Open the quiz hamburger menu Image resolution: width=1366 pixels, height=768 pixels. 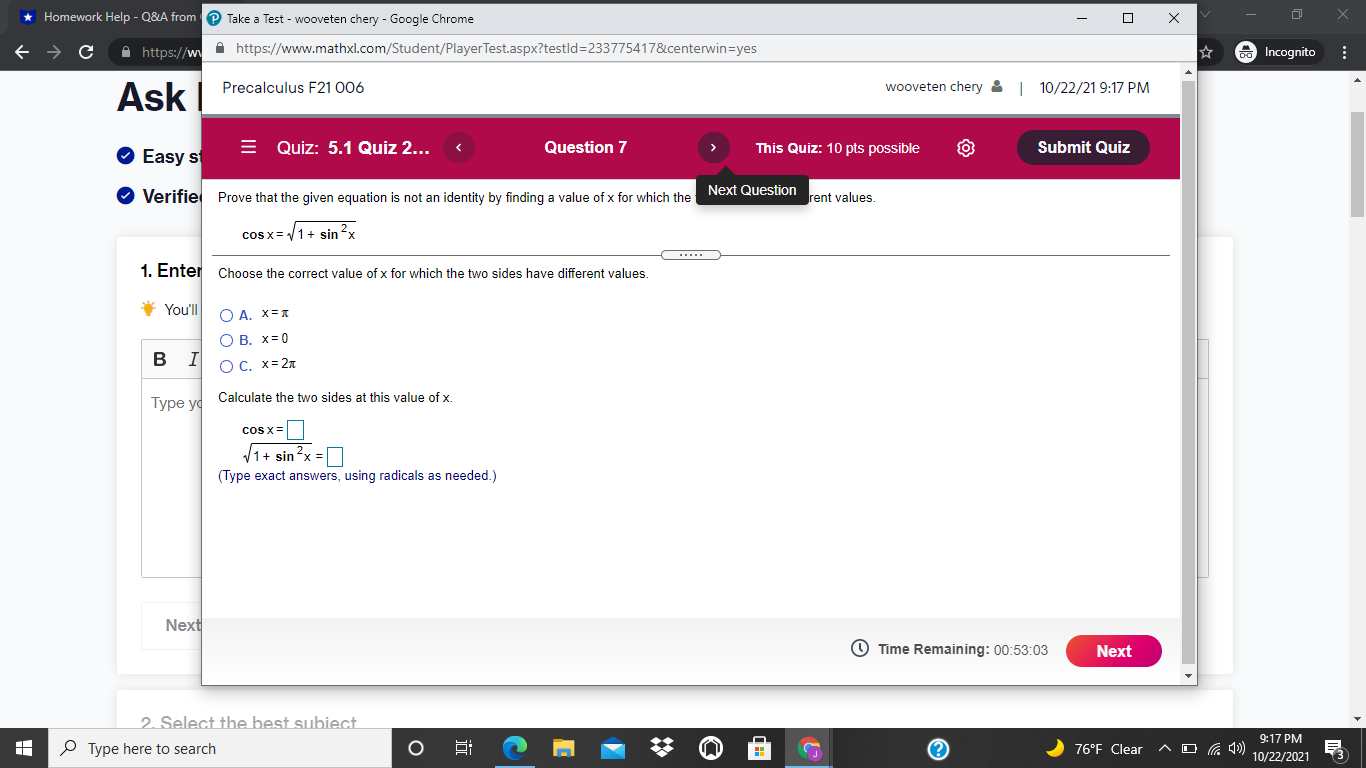tap(249, 147)
